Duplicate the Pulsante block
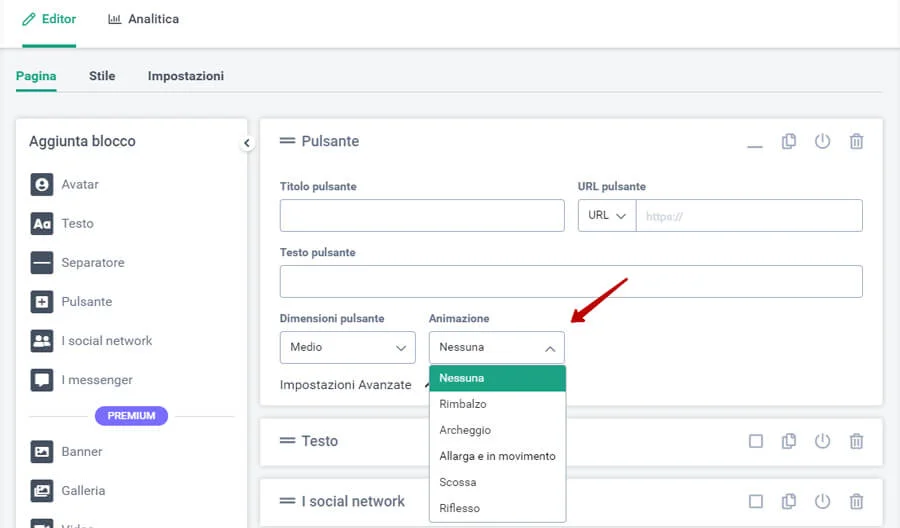 pos(789,142)
